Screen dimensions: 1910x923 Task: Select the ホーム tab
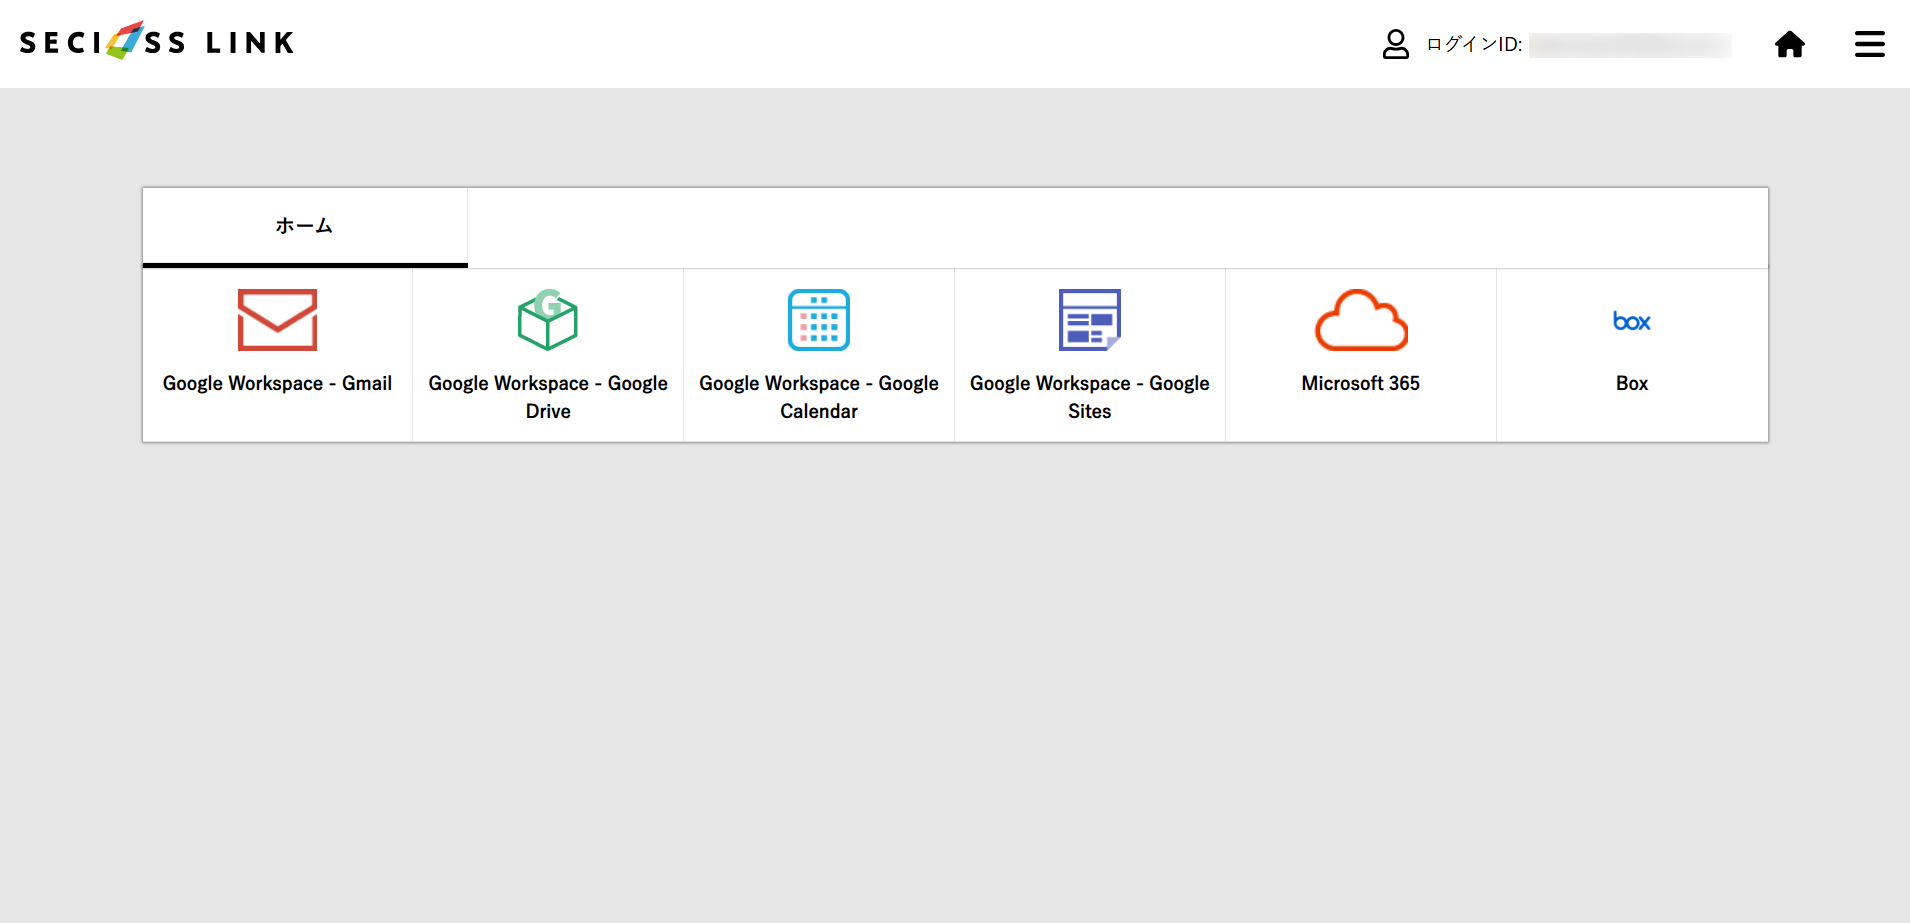click(x=305, y=227)
